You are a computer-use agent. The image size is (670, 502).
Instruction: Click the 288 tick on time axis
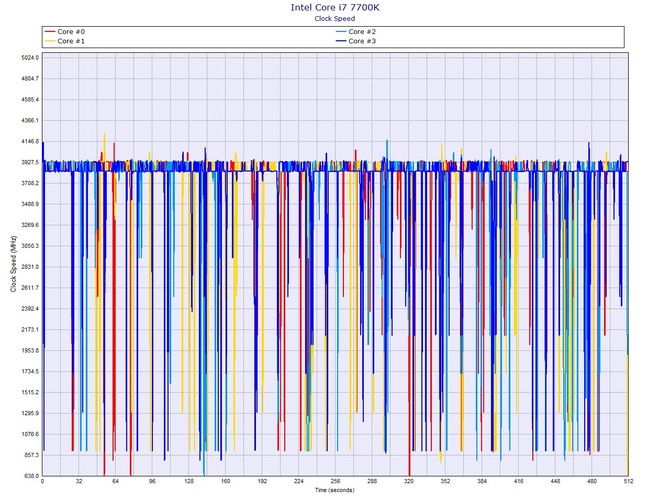(372, 481)
